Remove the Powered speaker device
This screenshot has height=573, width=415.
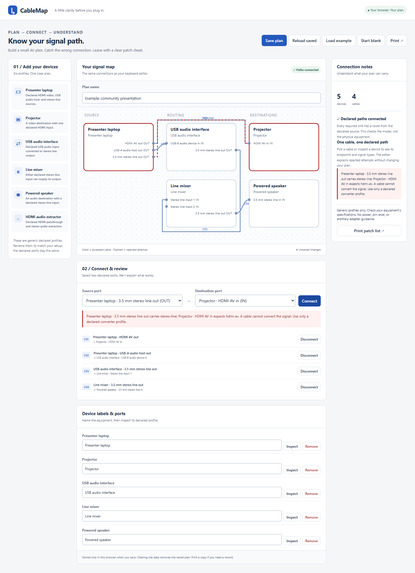tap(311, 541)
